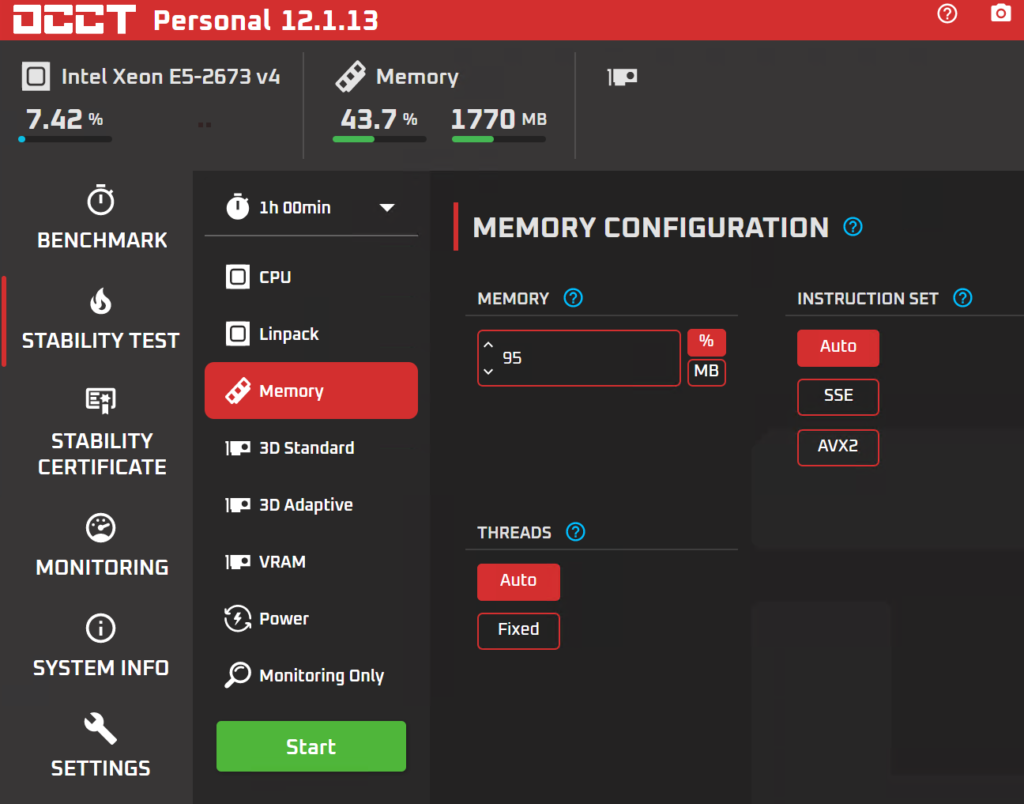
Task: Click the memory MB usage bar
Action: [x=499, y=139]
